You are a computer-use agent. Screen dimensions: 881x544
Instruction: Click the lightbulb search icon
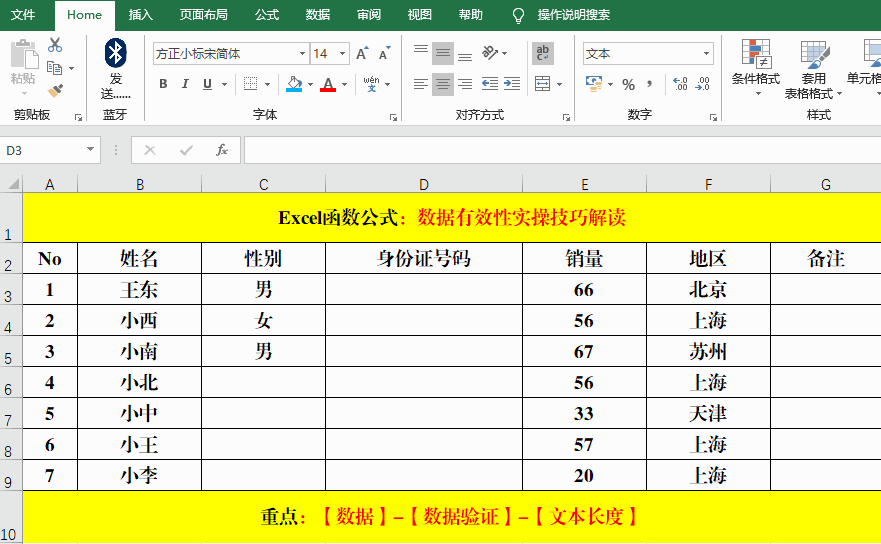click(x=518, y=15)
